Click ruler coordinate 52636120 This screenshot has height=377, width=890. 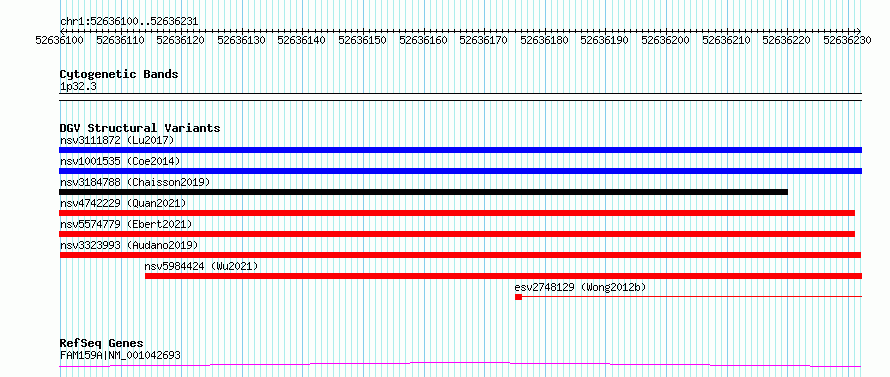(x=181, y=40)
